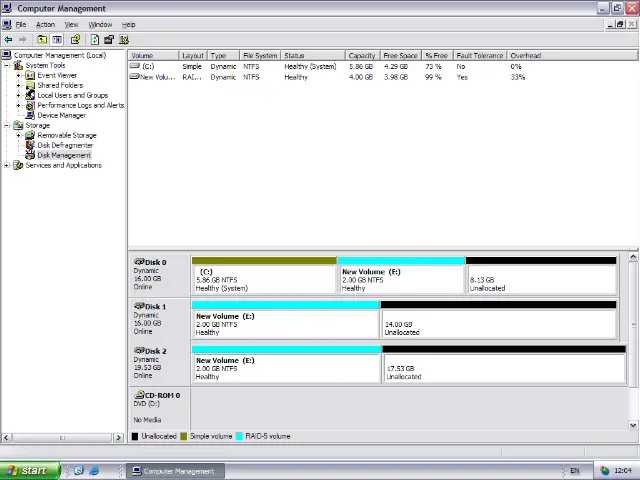This screenshot has width=640, height=480.
Task: Click the CD-ROM 0 drive icon
Action: (140, 395)
